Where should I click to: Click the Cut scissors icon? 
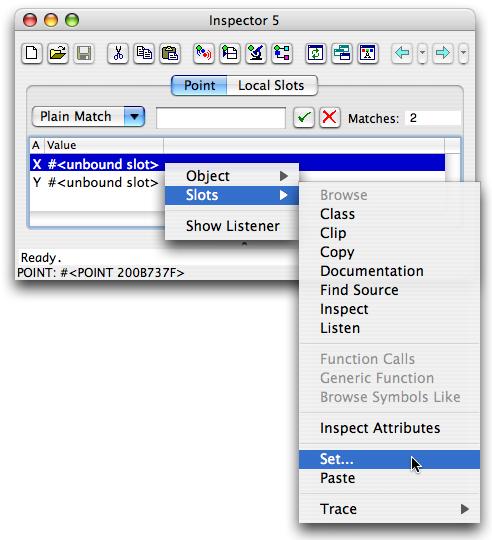tap(118, 53)
